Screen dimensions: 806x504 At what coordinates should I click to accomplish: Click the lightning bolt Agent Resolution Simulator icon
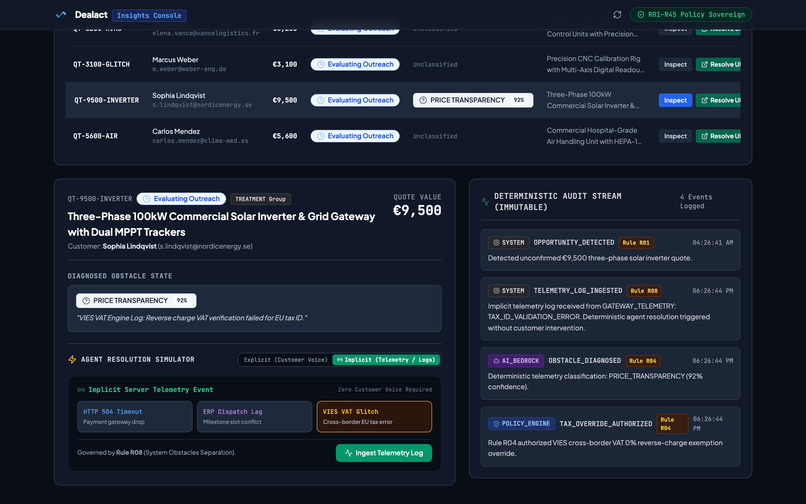[x=72, y=359]
